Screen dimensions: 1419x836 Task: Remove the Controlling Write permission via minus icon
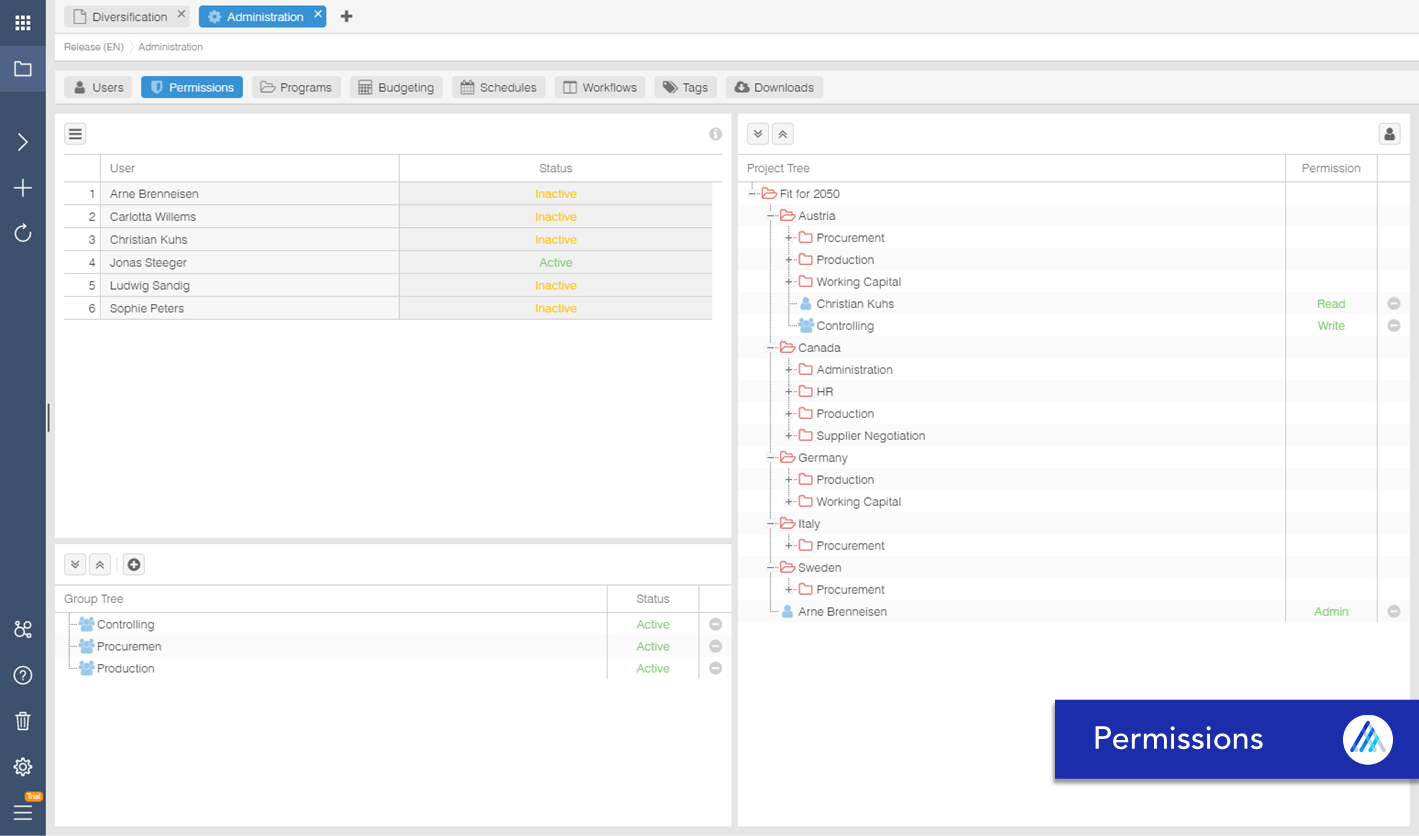pos(1394,325)
